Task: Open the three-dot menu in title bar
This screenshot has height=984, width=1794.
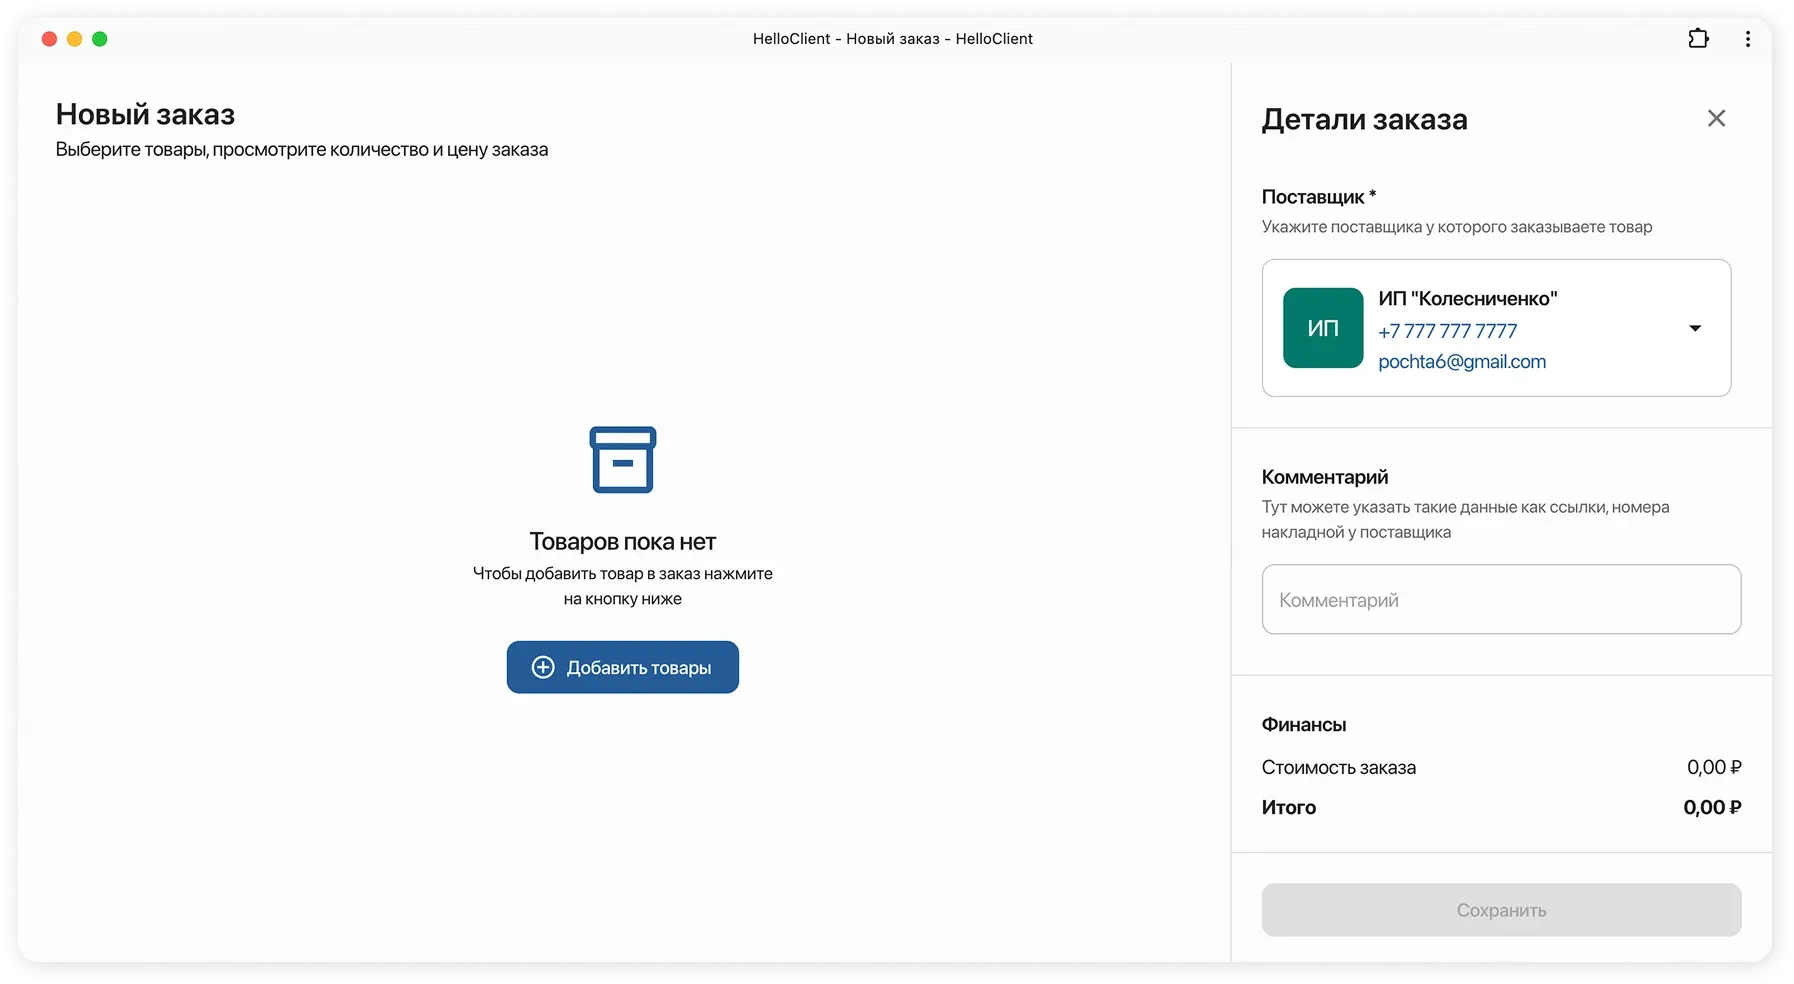Action: pos(1747,39)
